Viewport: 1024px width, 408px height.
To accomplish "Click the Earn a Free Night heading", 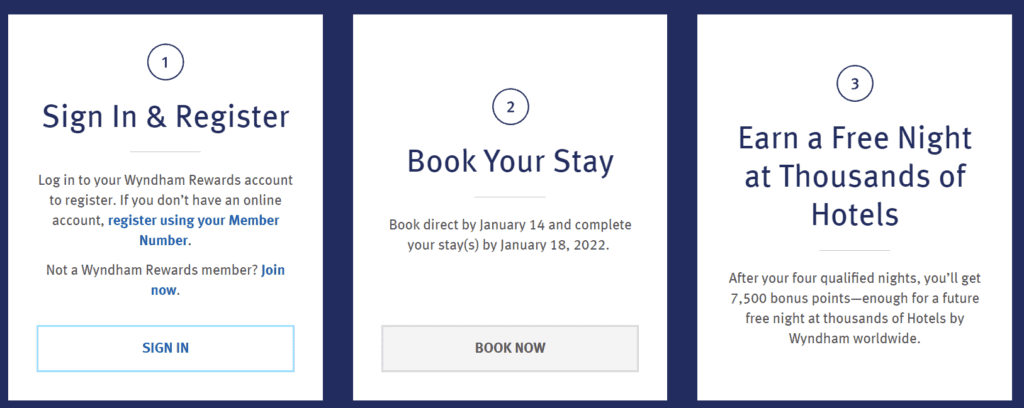I will (x=853, y=176).
